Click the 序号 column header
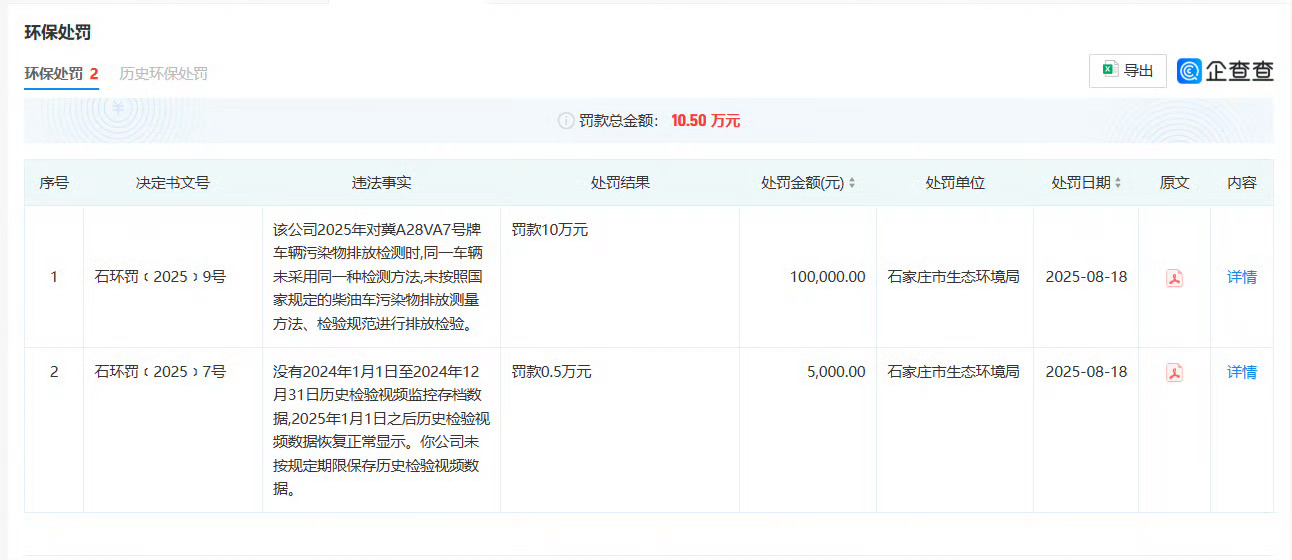This screenshot has width=1292, height=560. coord(54,183)
